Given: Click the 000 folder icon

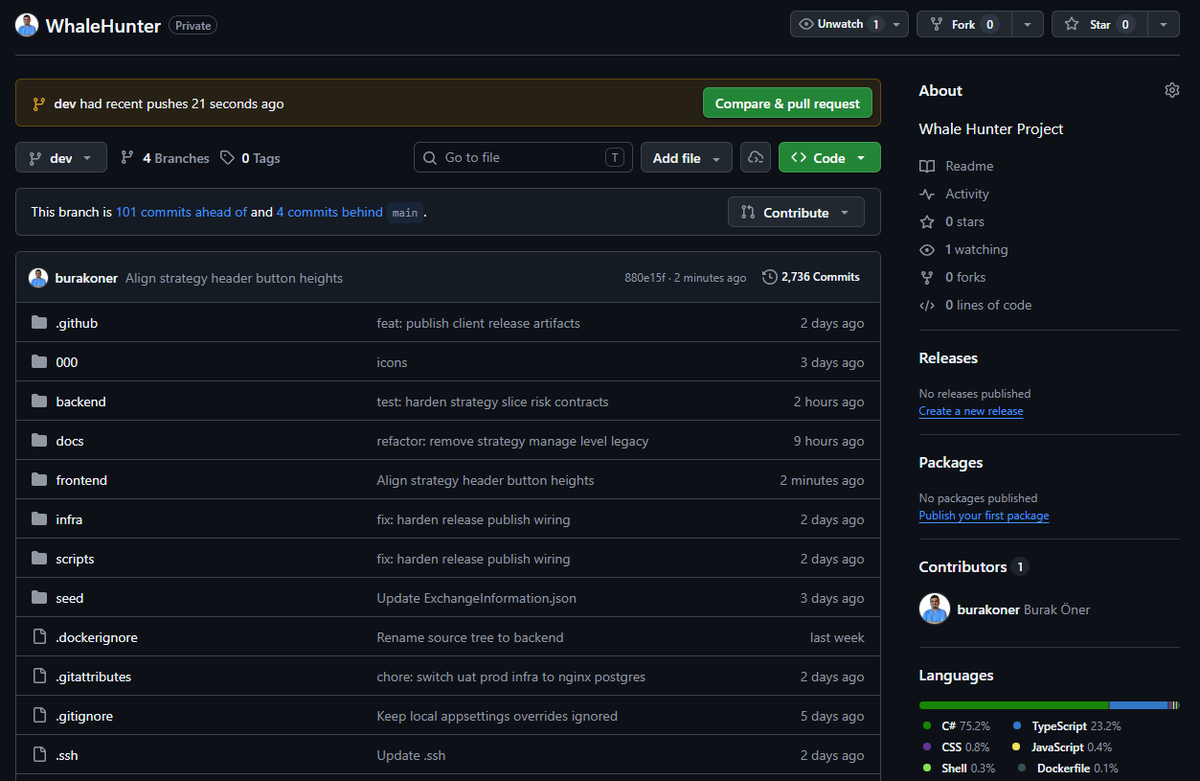Looking at the screenshot, I should (39, 362).
